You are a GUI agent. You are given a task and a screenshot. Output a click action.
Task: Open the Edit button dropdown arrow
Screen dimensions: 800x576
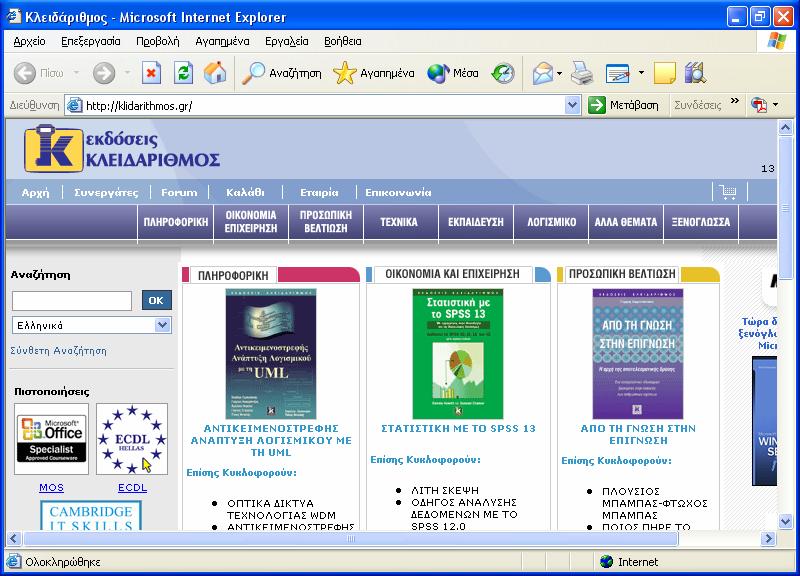(641, 73)
